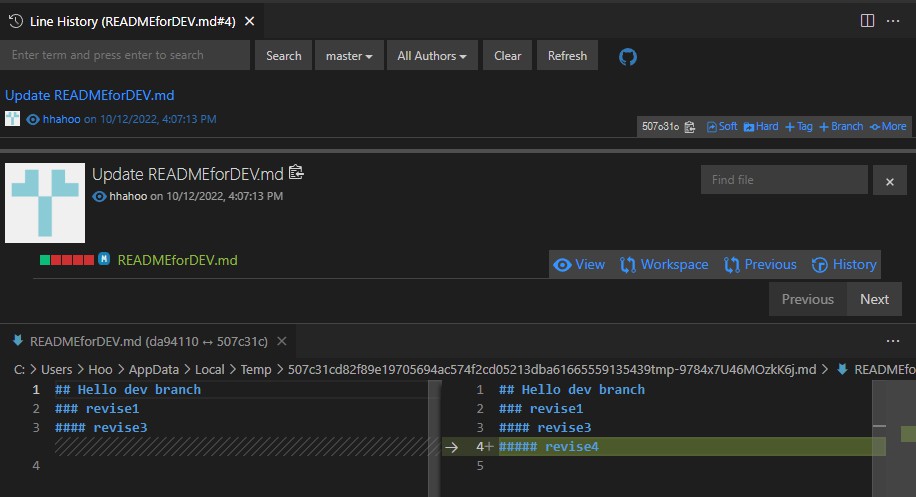Click the C: breadcrumb segment
This screenshot has width=916, height=497.
point(19,370)
